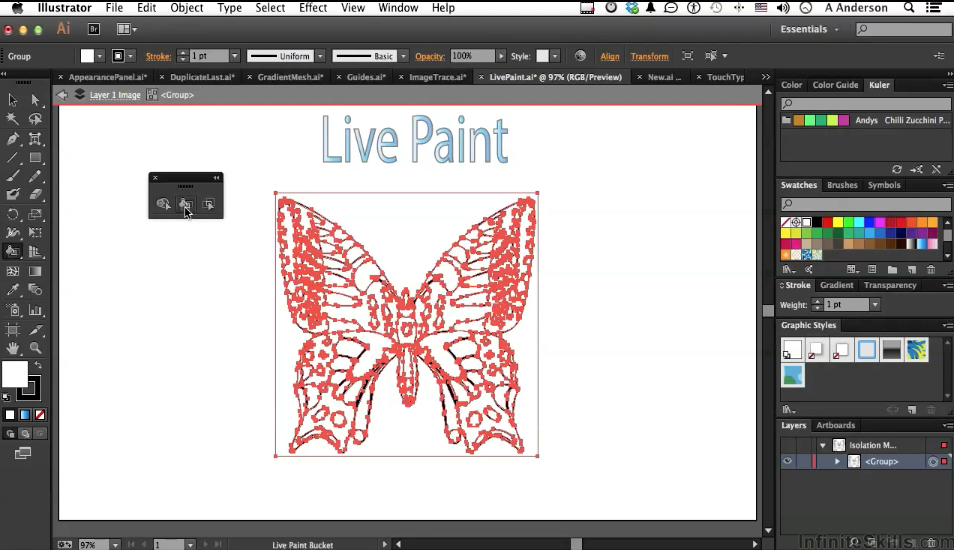Switch to the Color Guide tab

835,85
